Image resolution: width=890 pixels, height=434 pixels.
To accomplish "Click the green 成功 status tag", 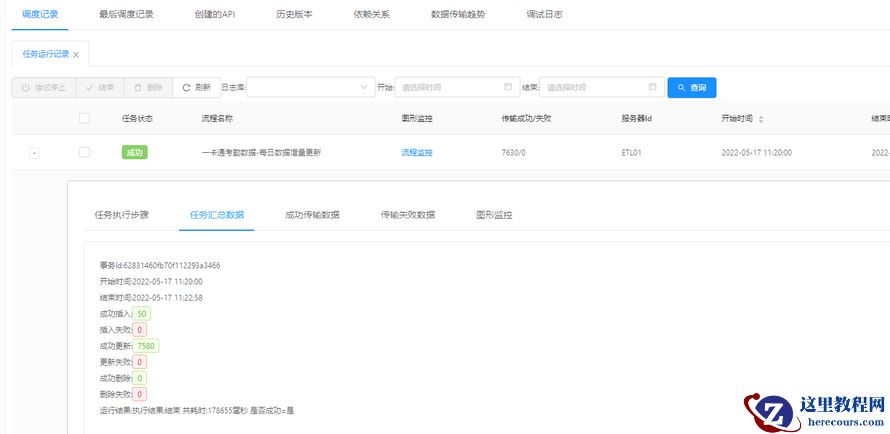I will coord(134,153).
